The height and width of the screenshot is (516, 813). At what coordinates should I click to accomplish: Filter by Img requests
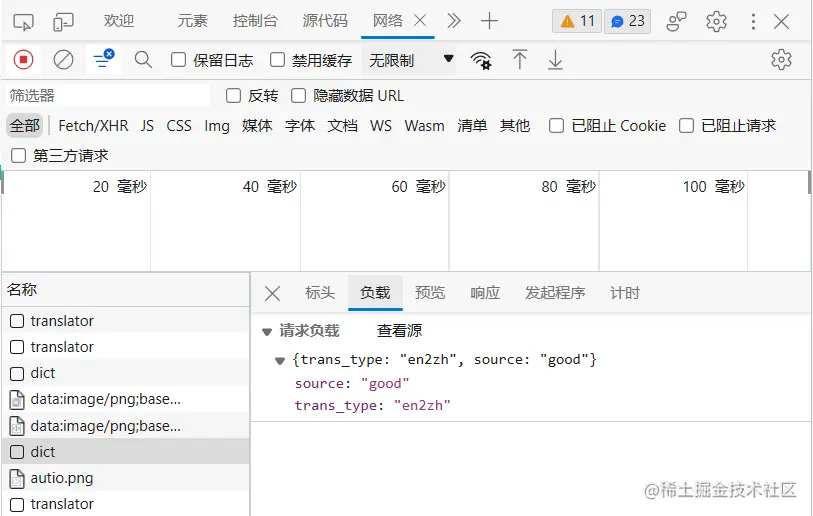(x=217, y=126)
